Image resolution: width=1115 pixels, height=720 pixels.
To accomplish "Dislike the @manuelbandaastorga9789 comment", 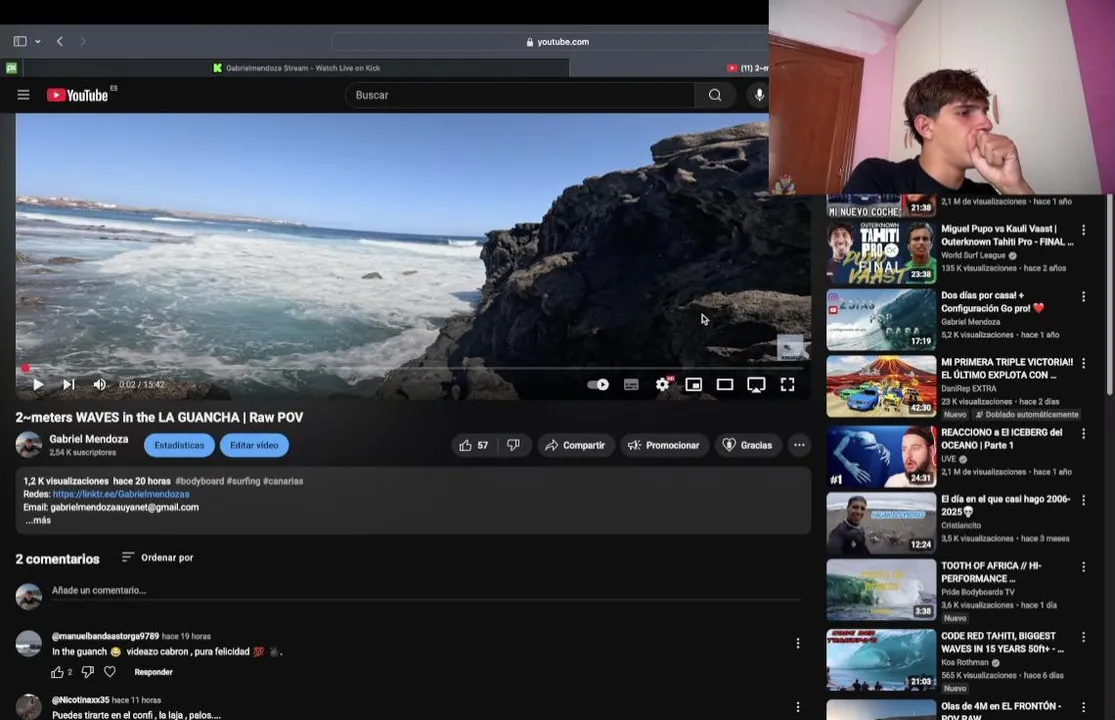I will tap(87, 672).
